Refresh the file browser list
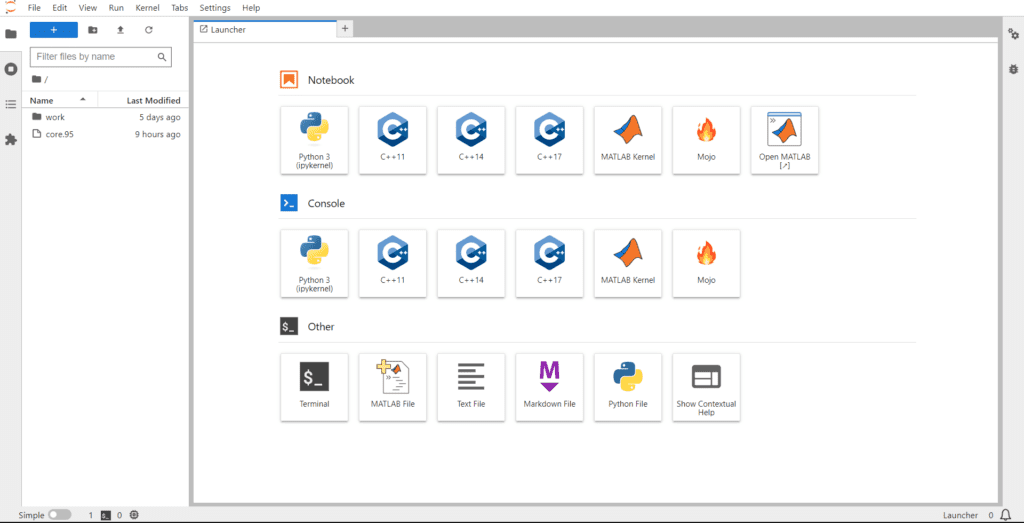This screenshot has height=523, width=1024. click(x=148, y=30)
